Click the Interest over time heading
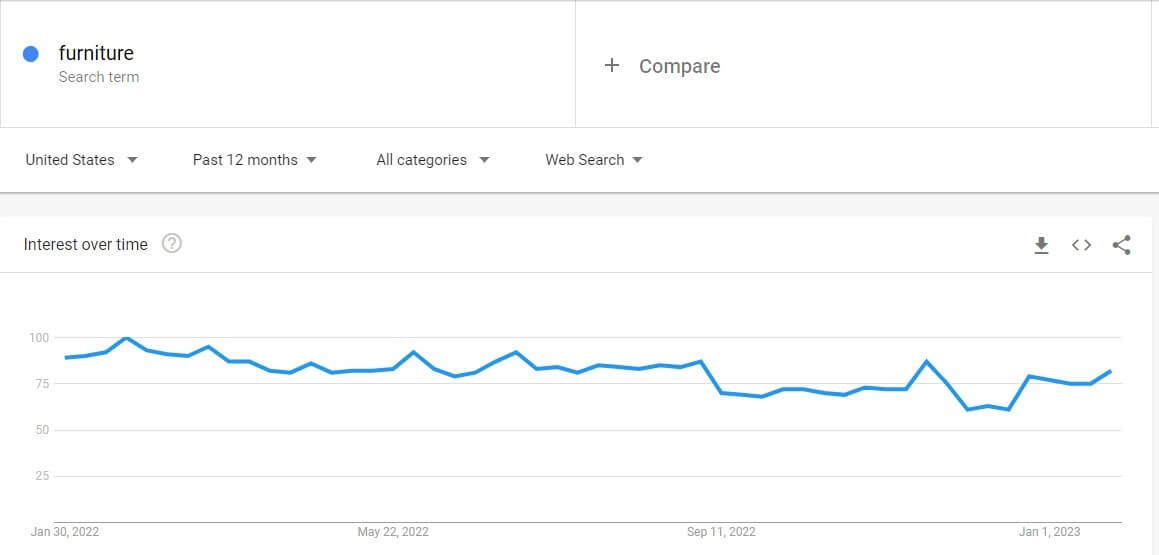 (86, 245)
